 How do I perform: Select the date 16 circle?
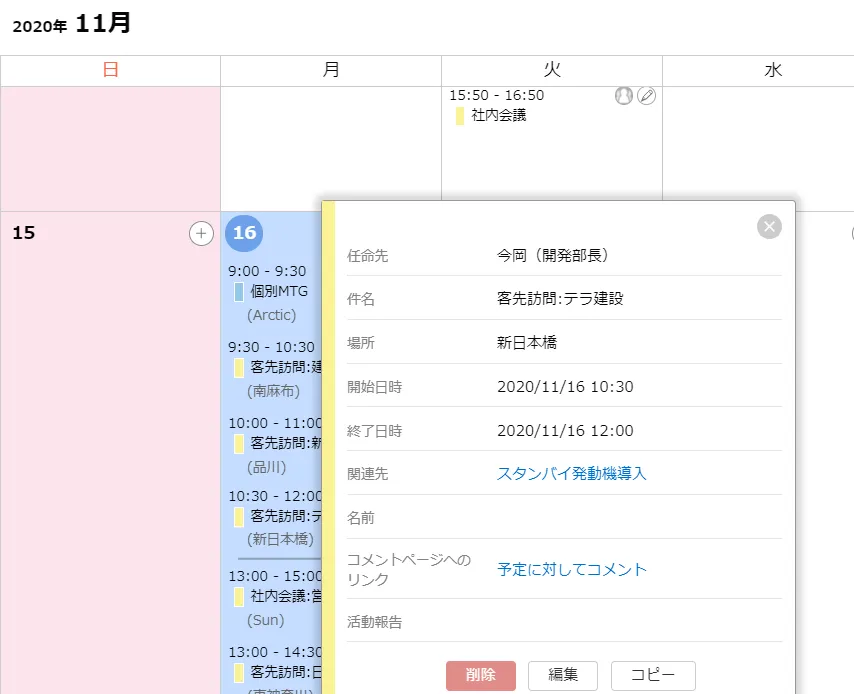(244, 233)
